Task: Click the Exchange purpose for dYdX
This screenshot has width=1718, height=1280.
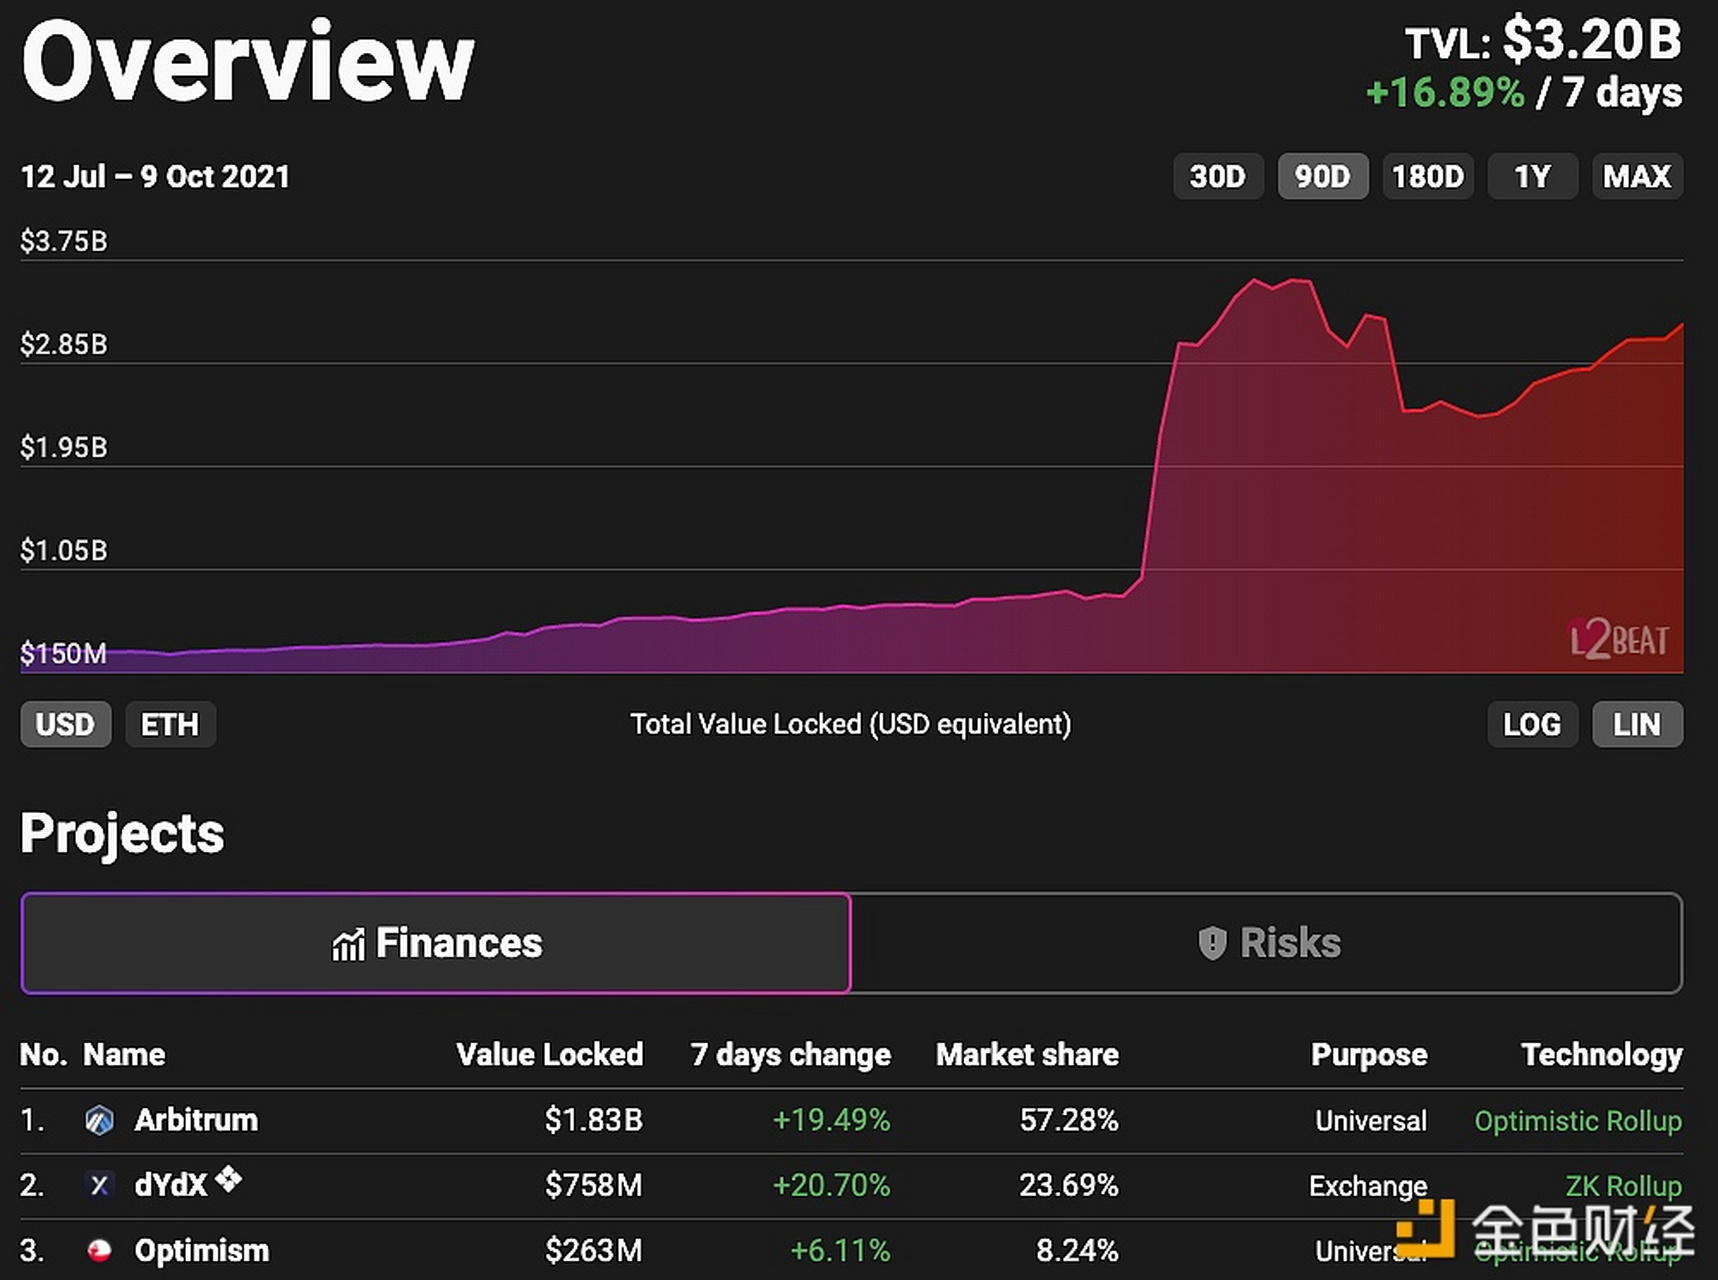Action: [x=1369, y=1186]
